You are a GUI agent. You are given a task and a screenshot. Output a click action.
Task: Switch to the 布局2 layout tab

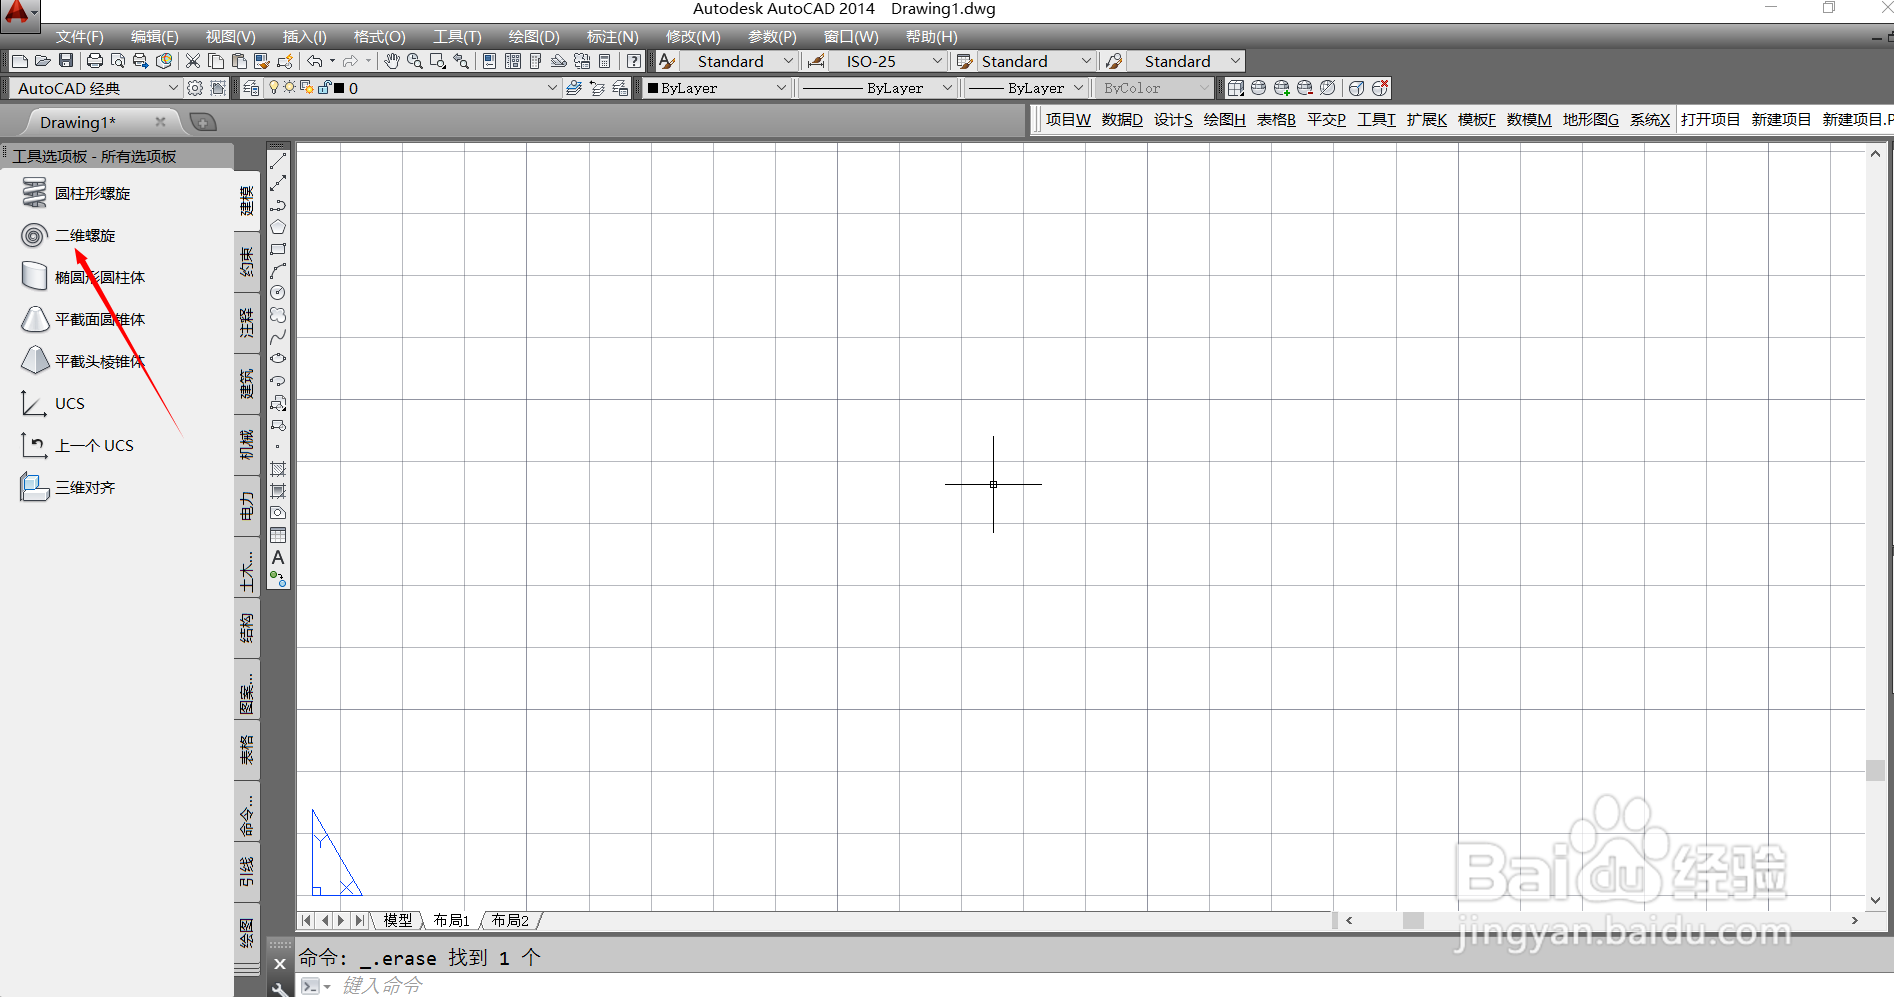pyautogui.click(x=510, y=920)
